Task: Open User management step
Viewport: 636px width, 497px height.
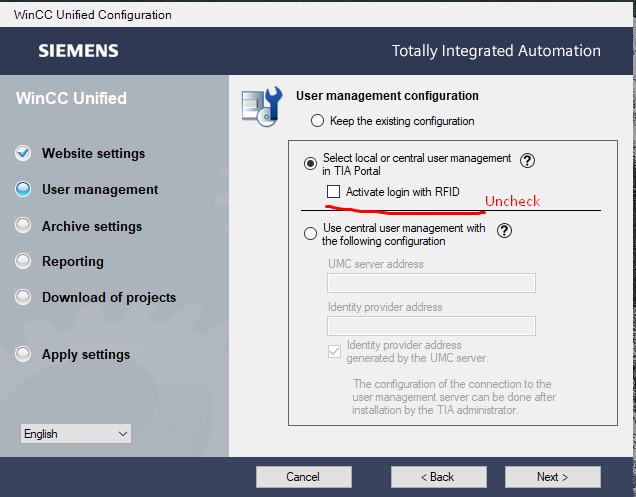Action: click(100, 189)
